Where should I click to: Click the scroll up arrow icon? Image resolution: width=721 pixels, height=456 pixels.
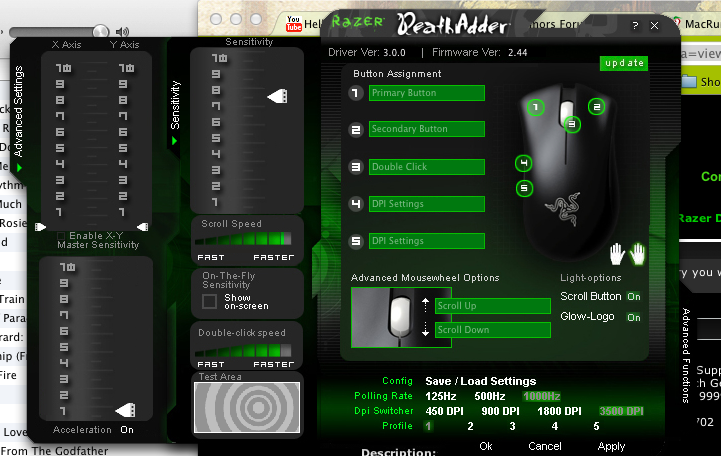(425, 305)
